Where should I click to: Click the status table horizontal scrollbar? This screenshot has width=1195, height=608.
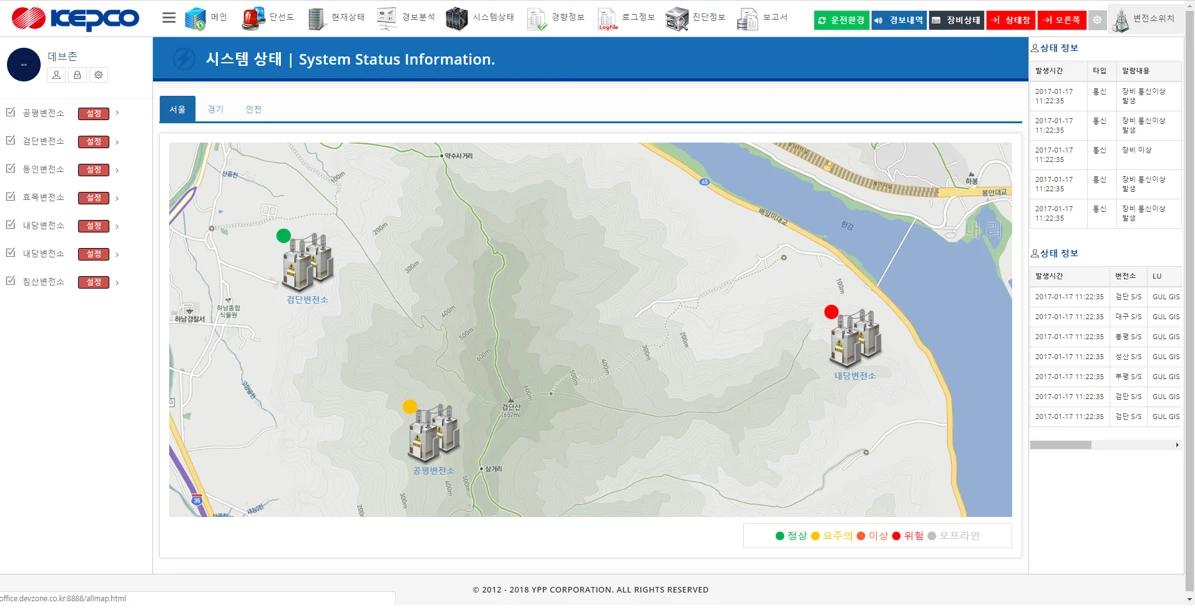click(x=1060, y=445)
